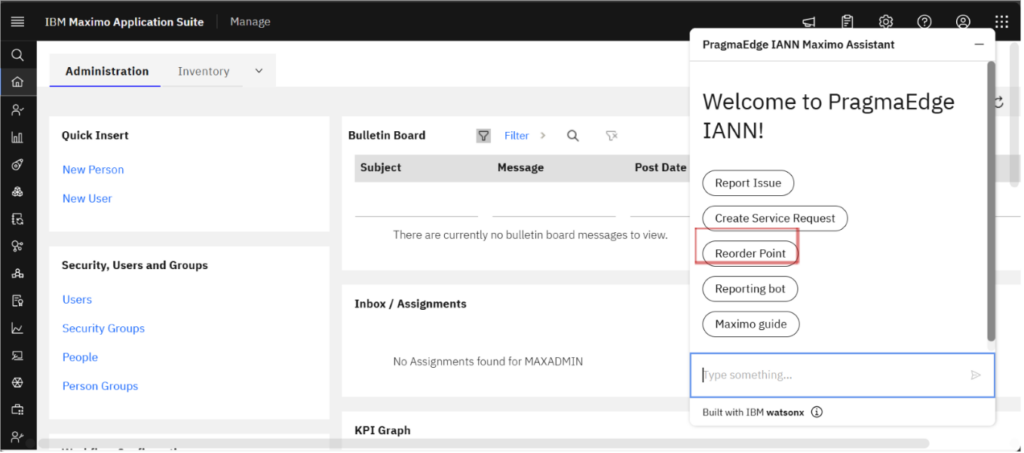Click the Type something chat input
The width and height of the screenshot is (1024, 453).
click(842, 375)
